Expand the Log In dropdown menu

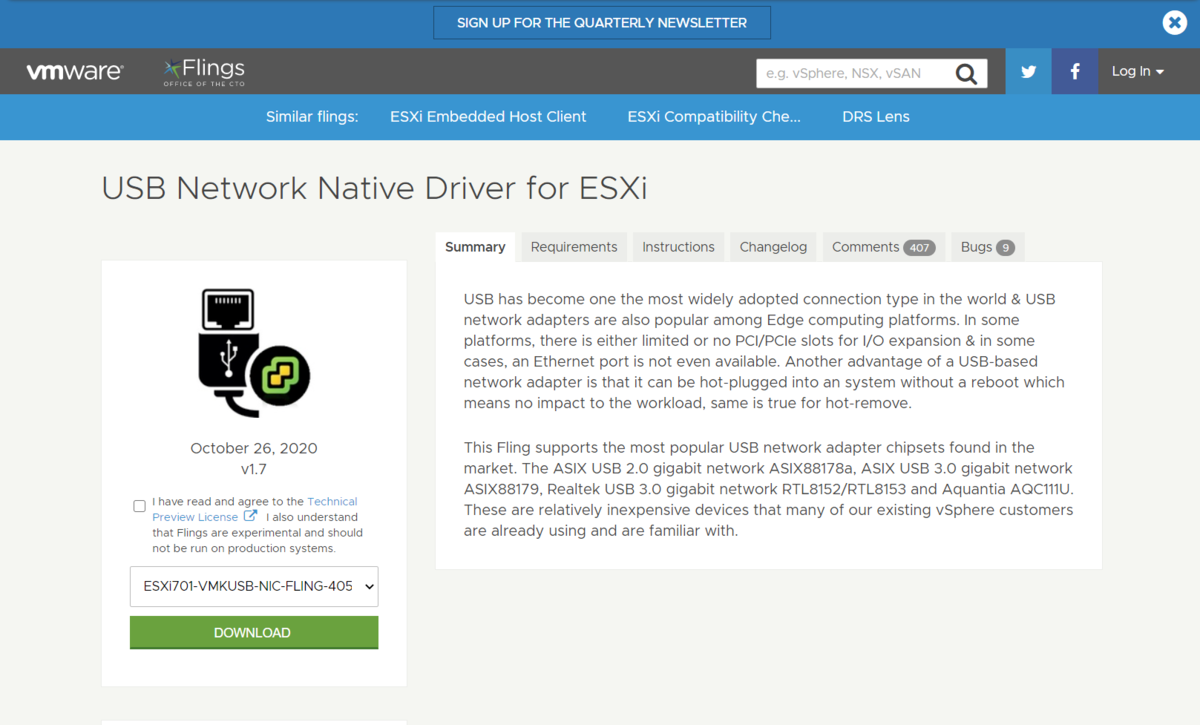[1138, 71]
